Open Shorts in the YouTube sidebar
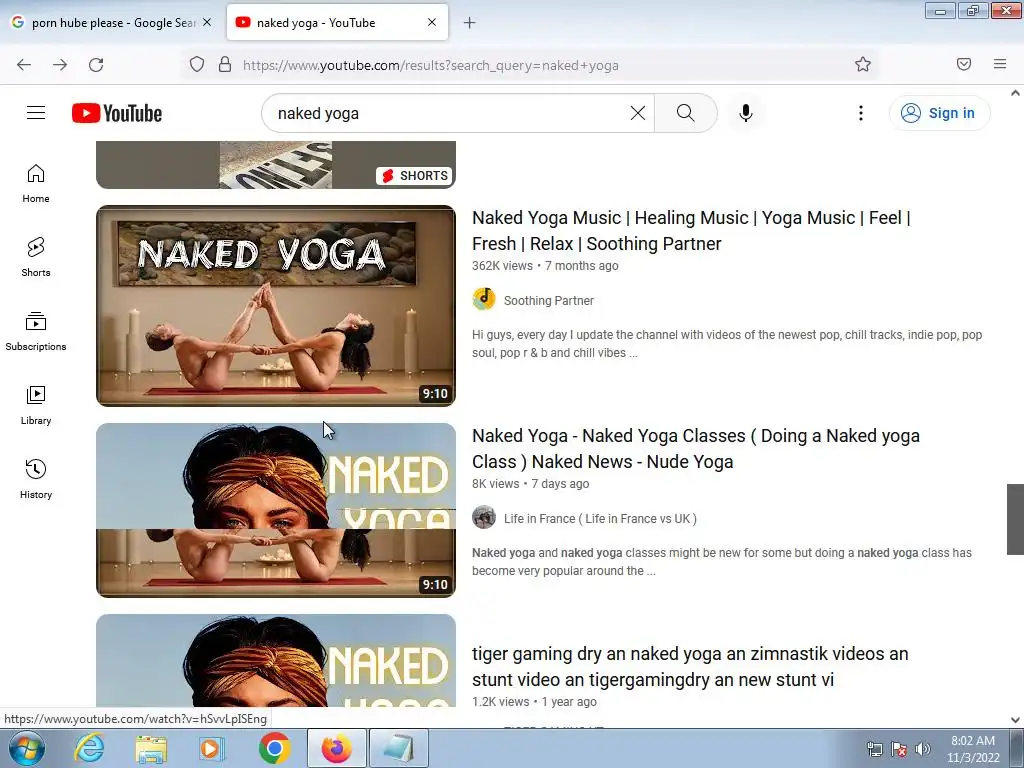 click(x=36, y=257)
